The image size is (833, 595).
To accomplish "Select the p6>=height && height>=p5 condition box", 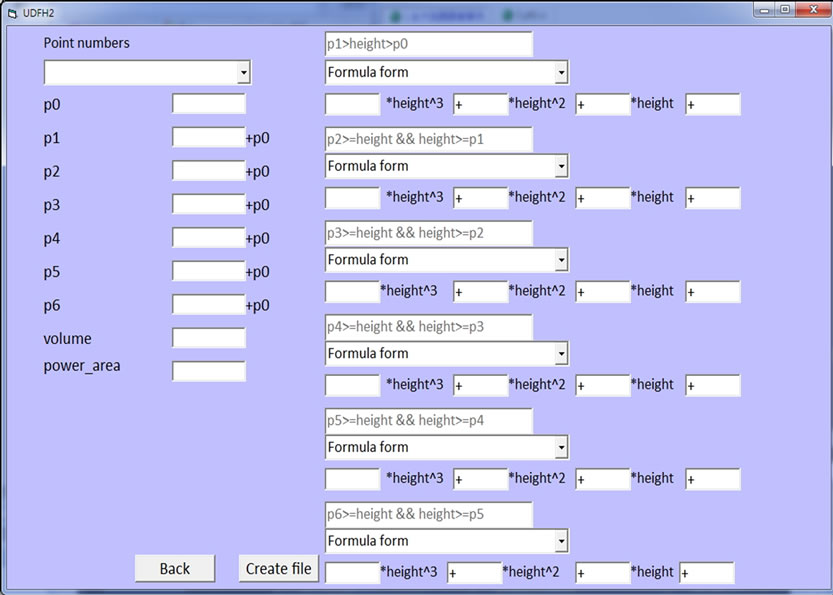I will pyautogui.click(x=428, y=514).
